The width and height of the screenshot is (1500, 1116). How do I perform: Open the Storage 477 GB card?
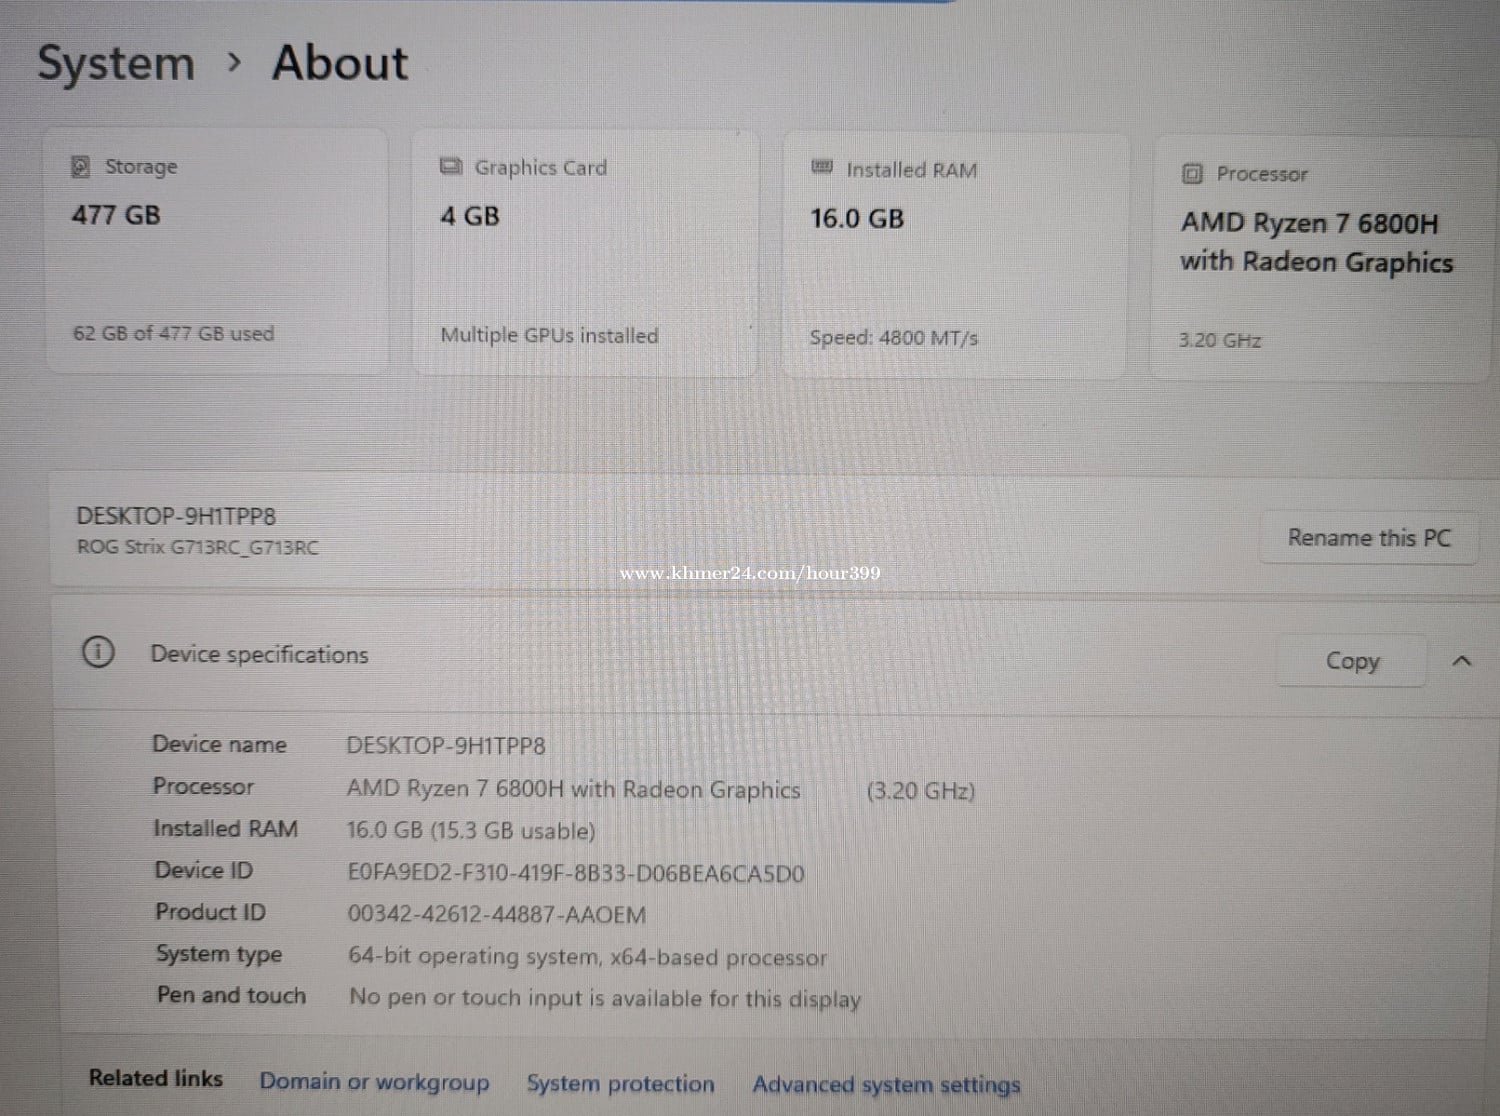click(x=217, y=252)
